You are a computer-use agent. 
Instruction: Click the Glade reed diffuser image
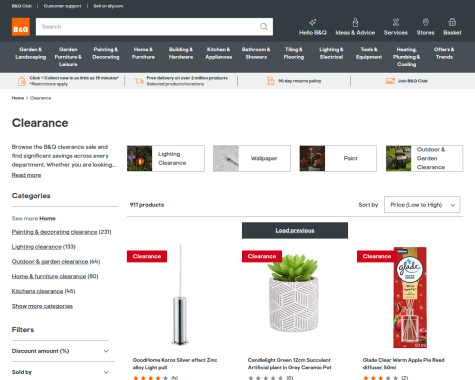point(410,297)
